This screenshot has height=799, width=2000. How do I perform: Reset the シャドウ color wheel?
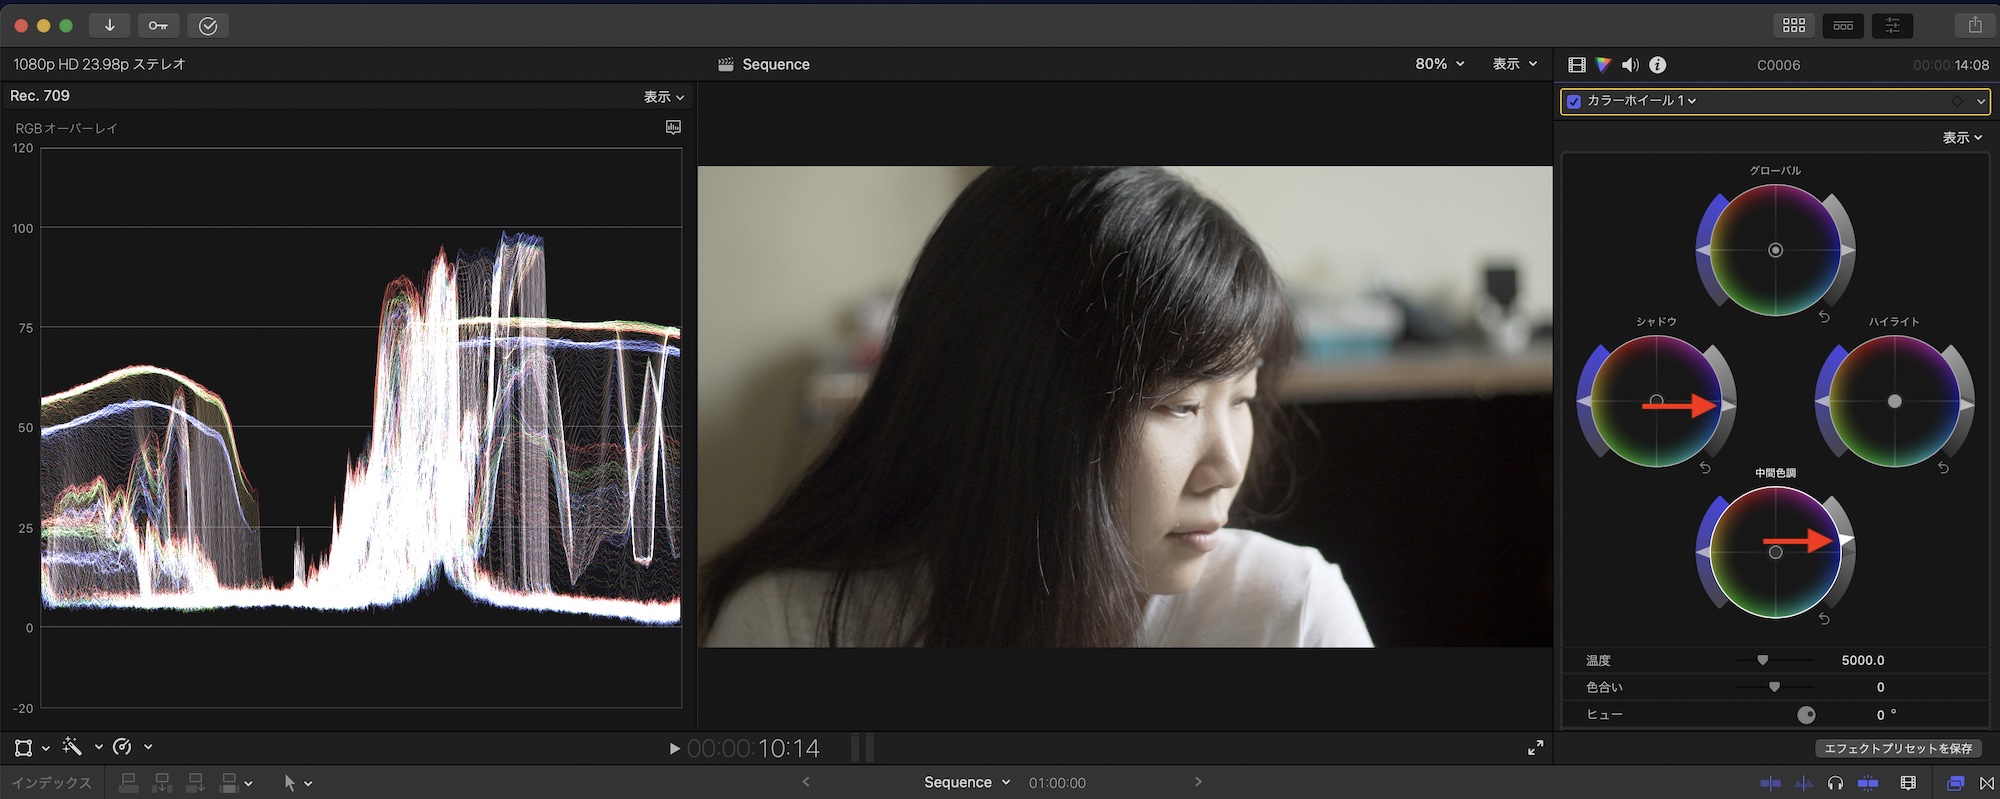pos(1705,468)
